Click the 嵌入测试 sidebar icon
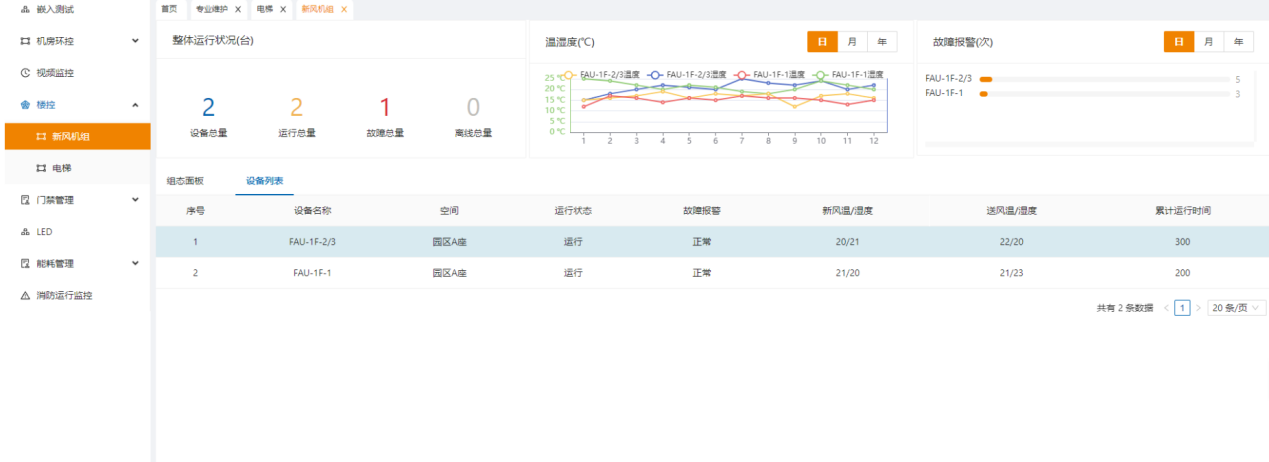 [x=25, y=9]
